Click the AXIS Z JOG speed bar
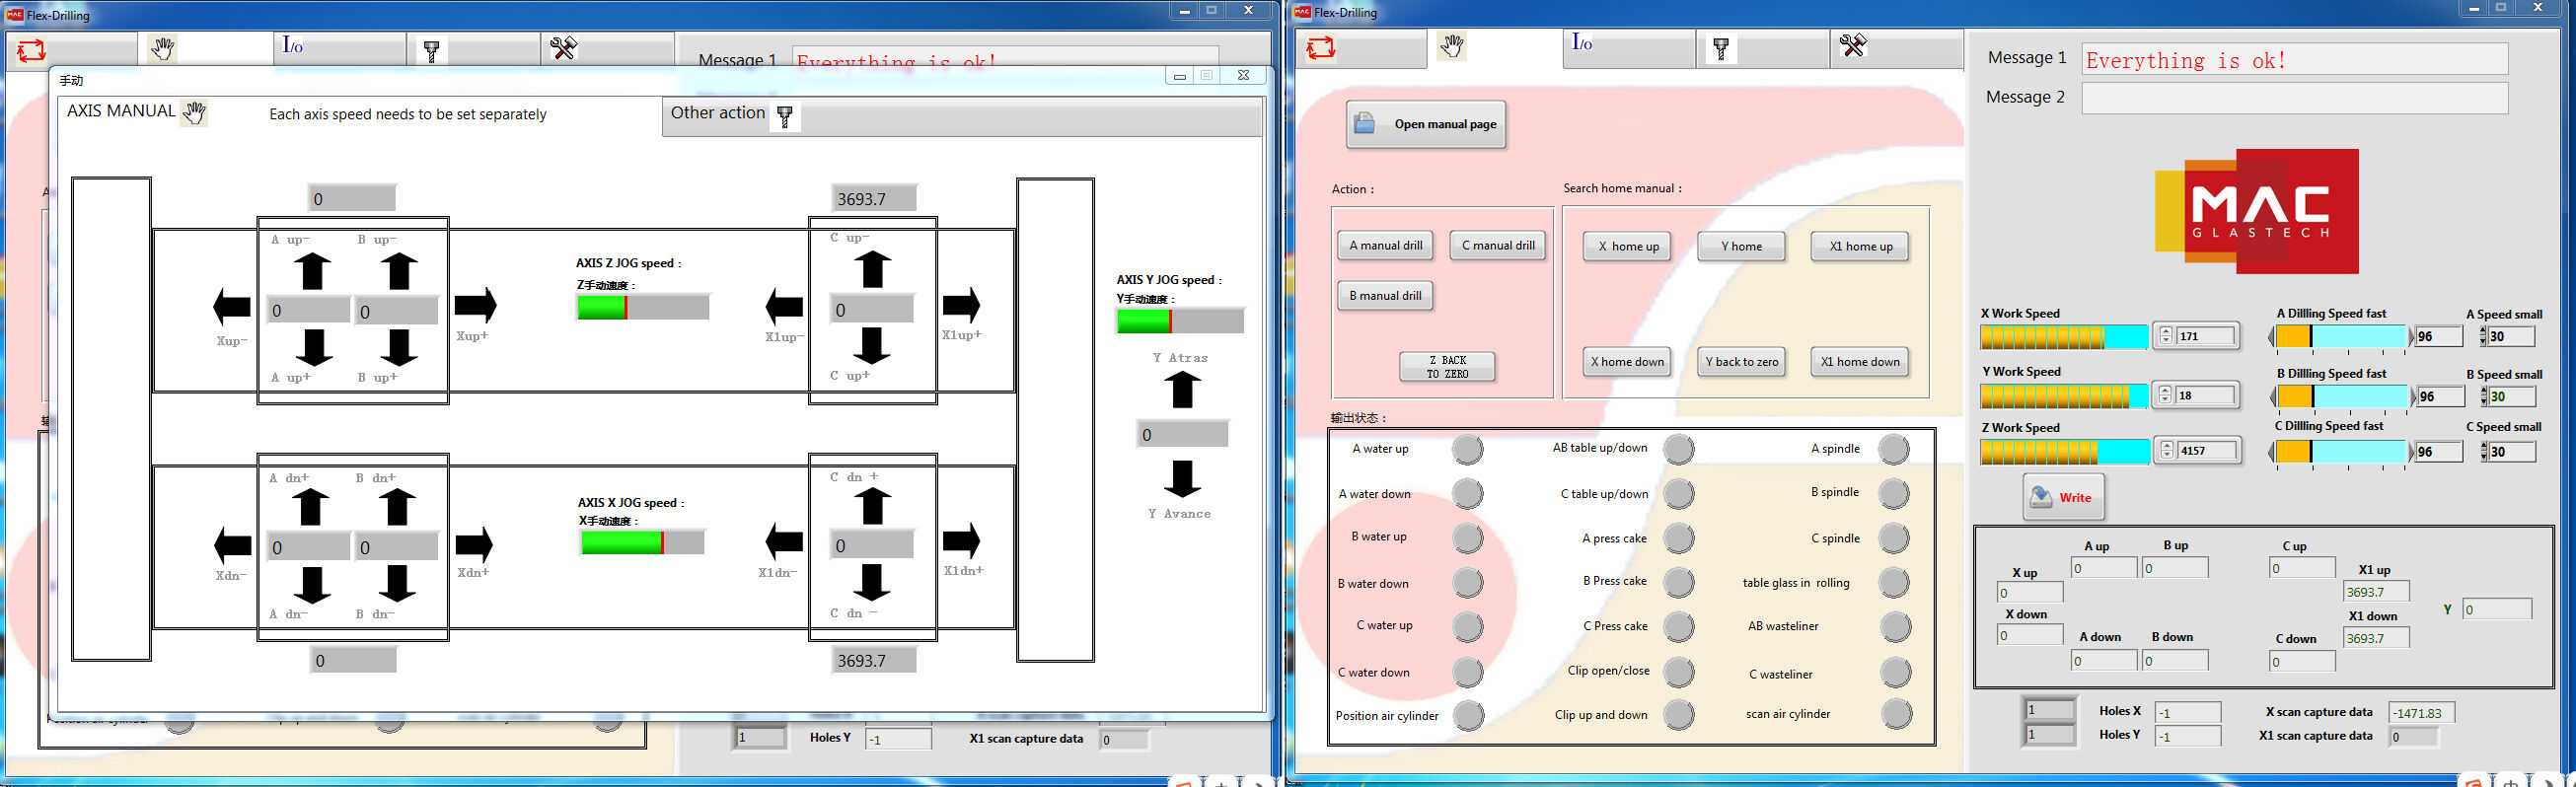Screen dimensions: 2576x787 tap(643, 307)
